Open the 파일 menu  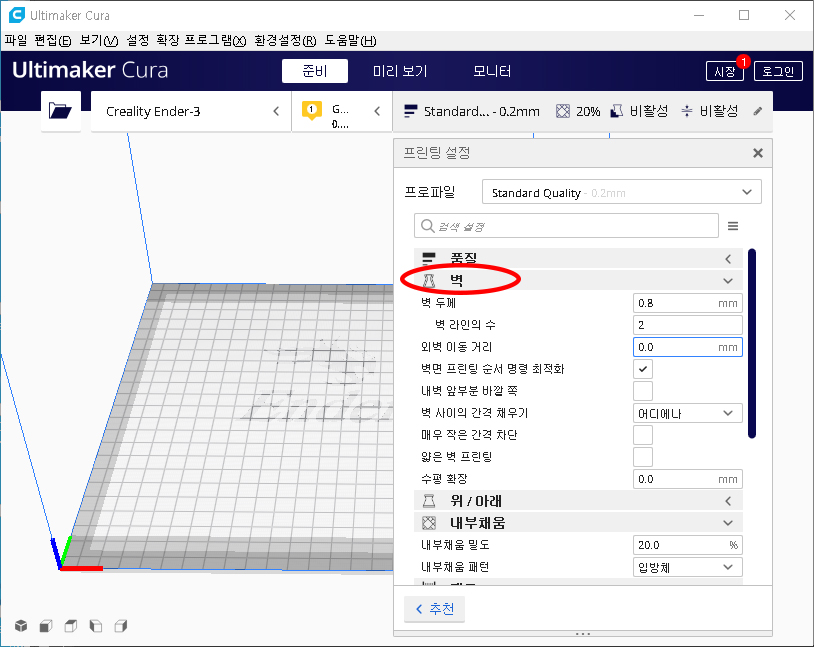16,41
